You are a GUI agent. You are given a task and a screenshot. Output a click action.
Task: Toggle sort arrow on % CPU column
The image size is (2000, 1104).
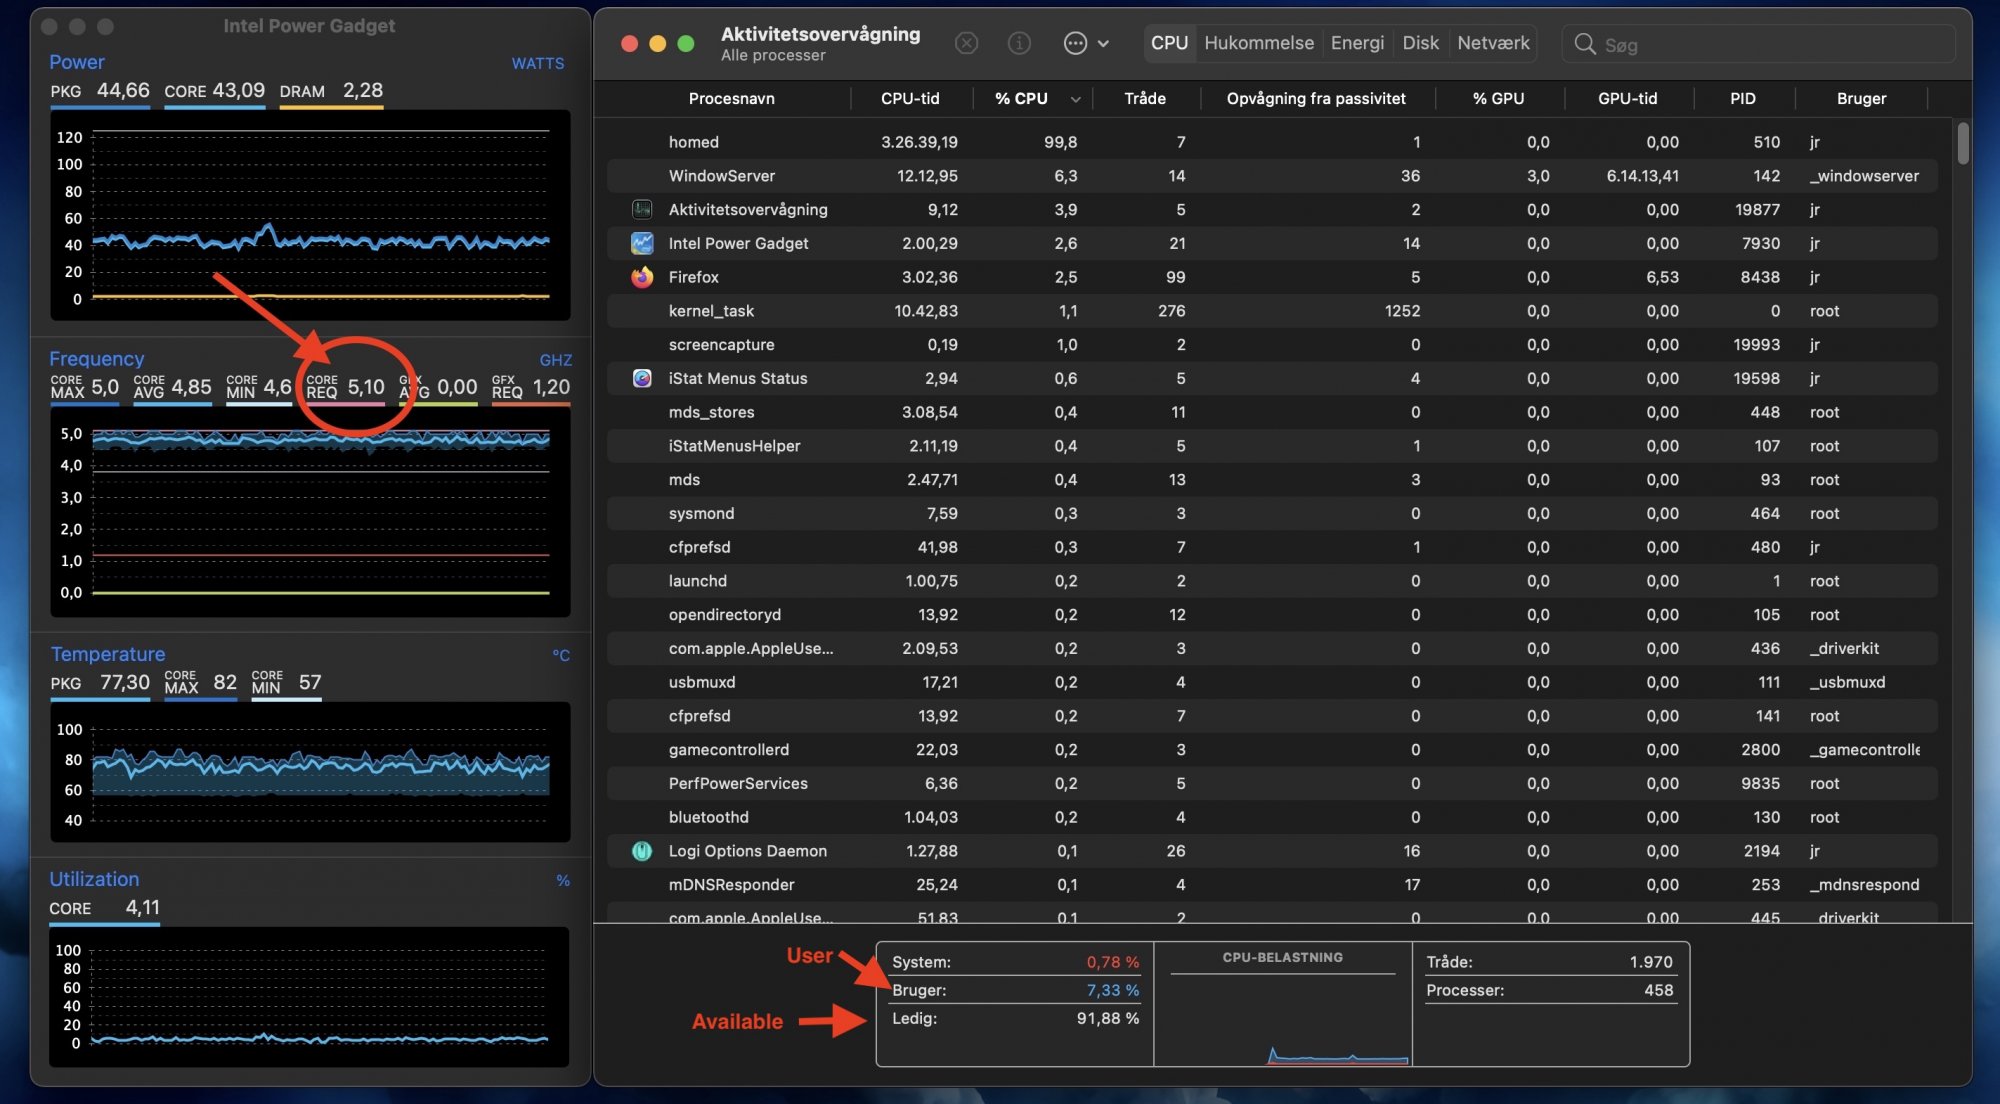(x=1075, y=99)
